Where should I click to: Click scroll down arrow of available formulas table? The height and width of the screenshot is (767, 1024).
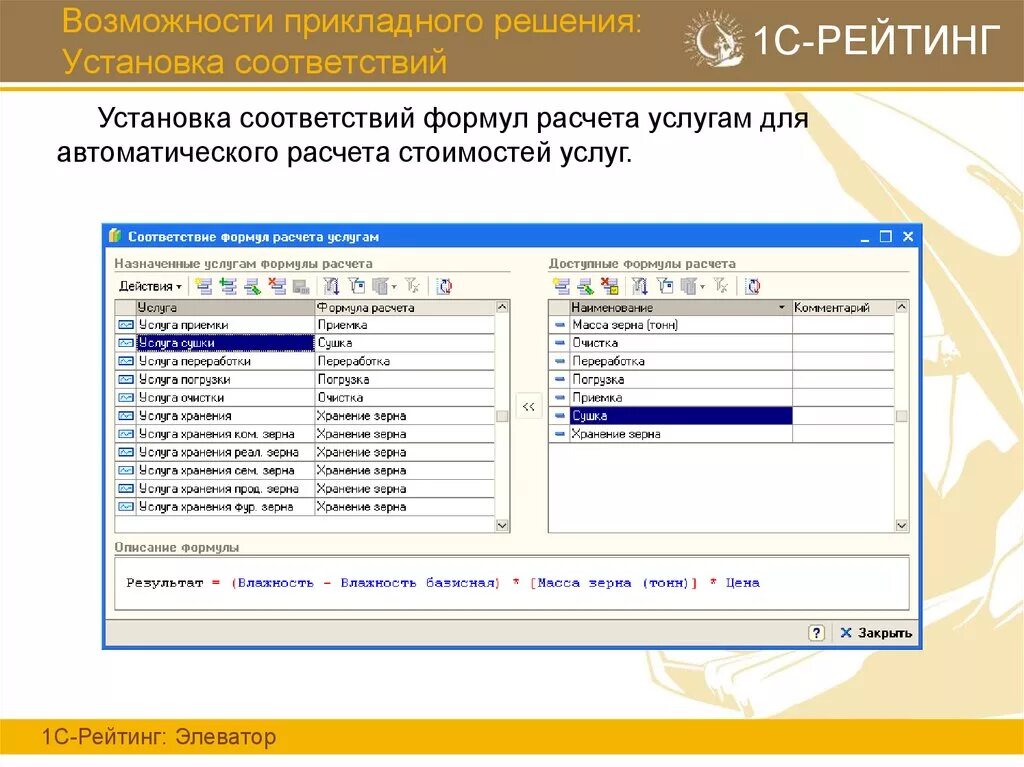pyautogui.click(x=902, y=525)
